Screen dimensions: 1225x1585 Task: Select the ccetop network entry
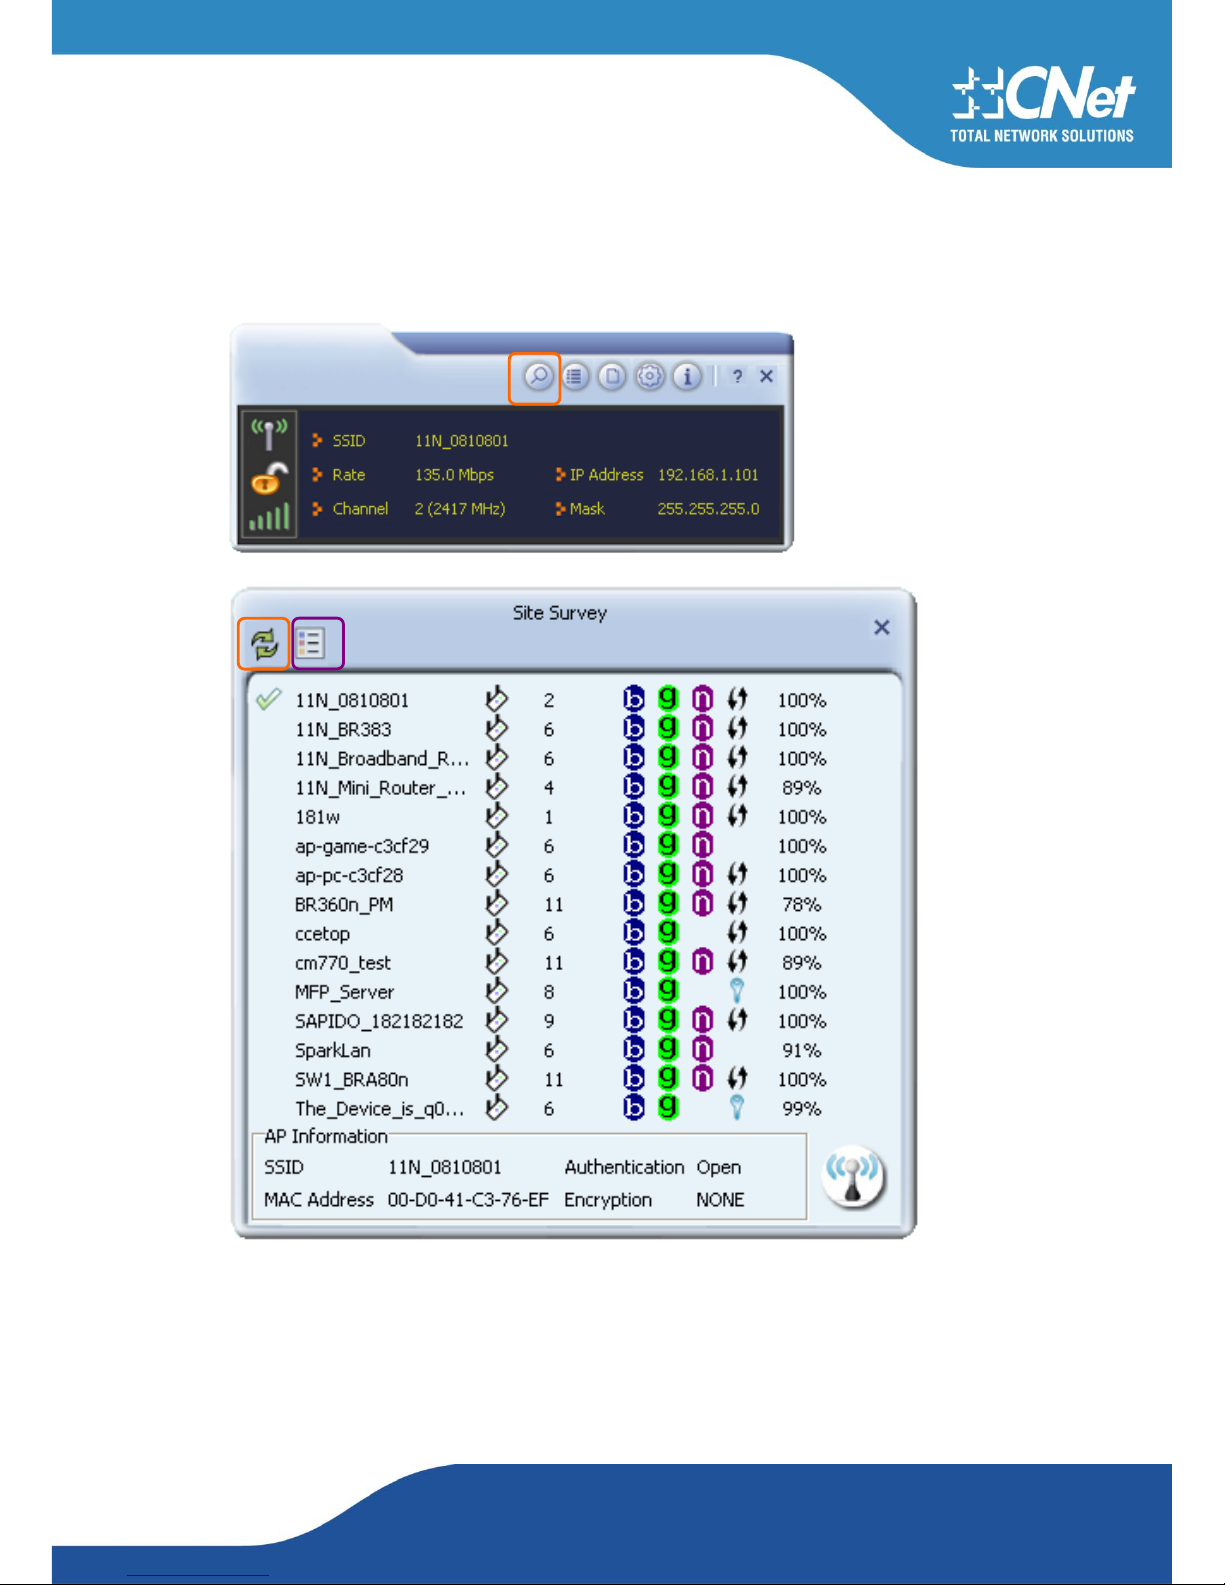pos(322,934)
